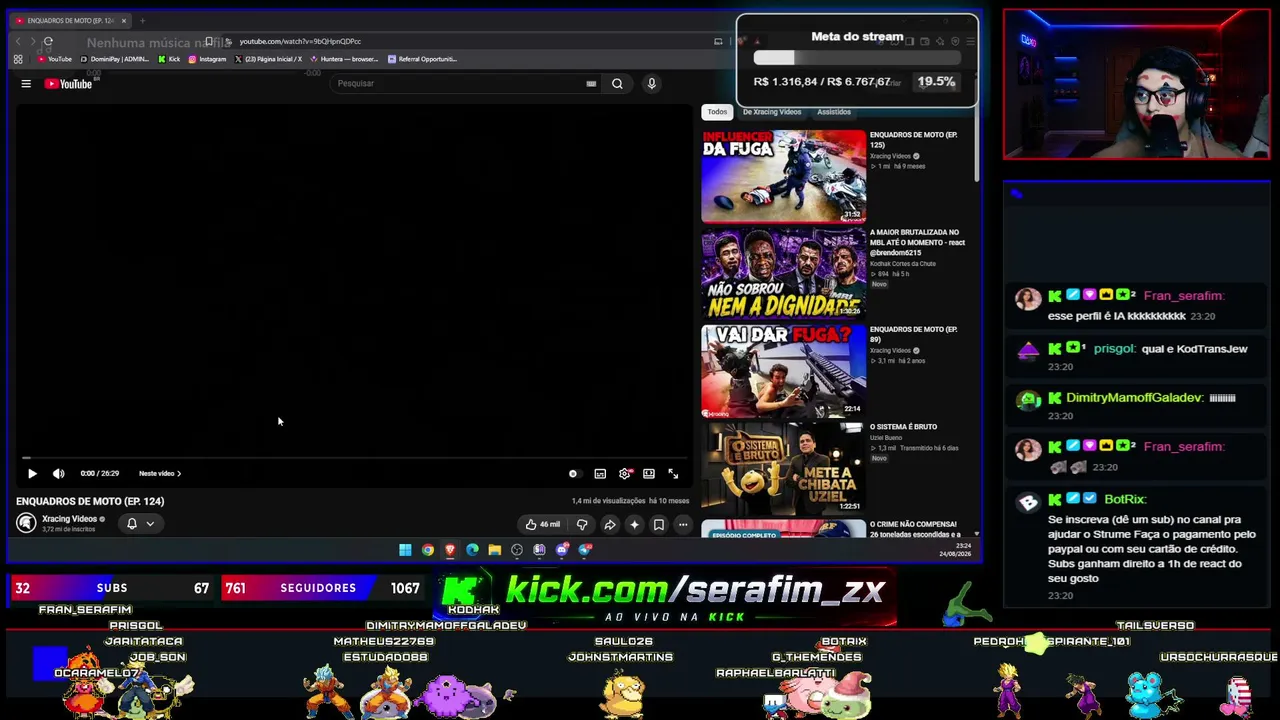Mute the video volume
The width and height of the screenshot is (1280, 720).
[58, 474]
